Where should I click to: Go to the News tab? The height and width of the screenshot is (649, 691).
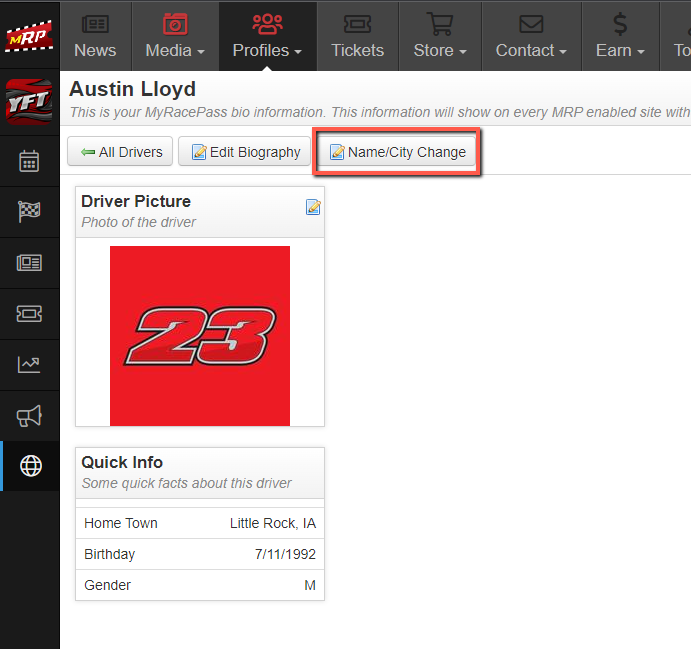(95, 36)
